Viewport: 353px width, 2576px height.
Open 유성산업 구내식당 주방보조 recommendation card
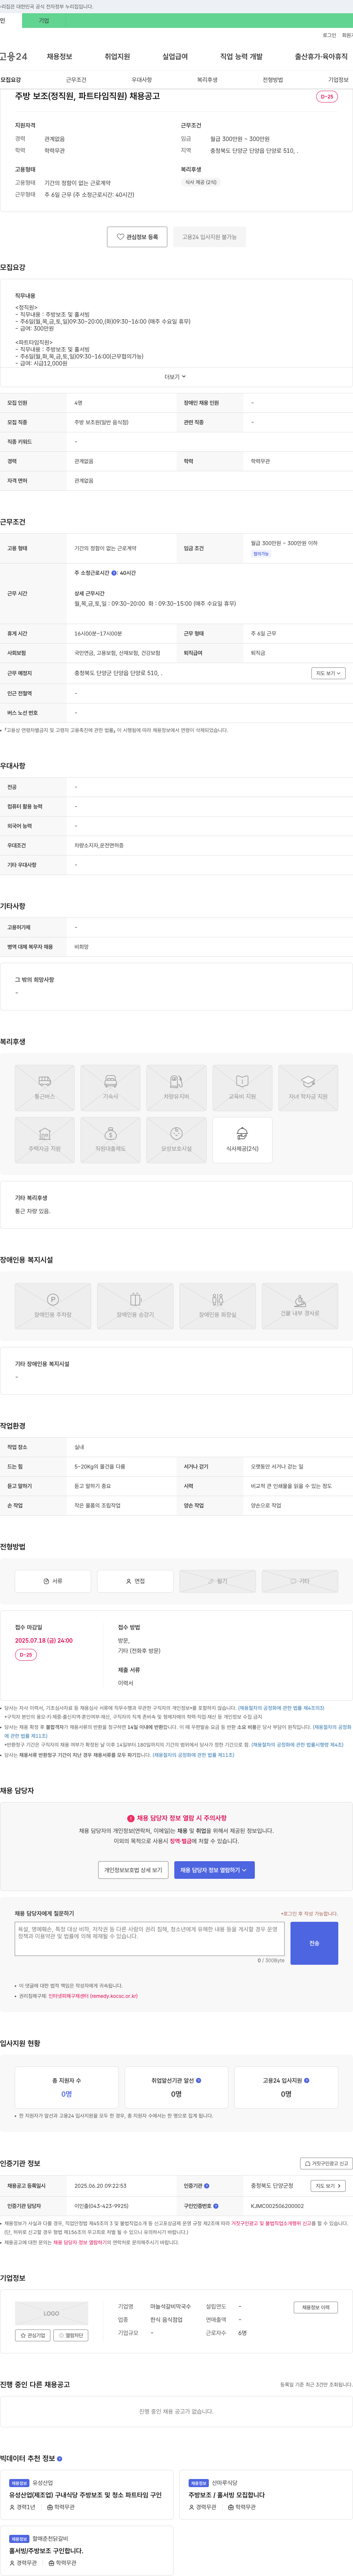pyautogui.click(x=88, y=2494)
